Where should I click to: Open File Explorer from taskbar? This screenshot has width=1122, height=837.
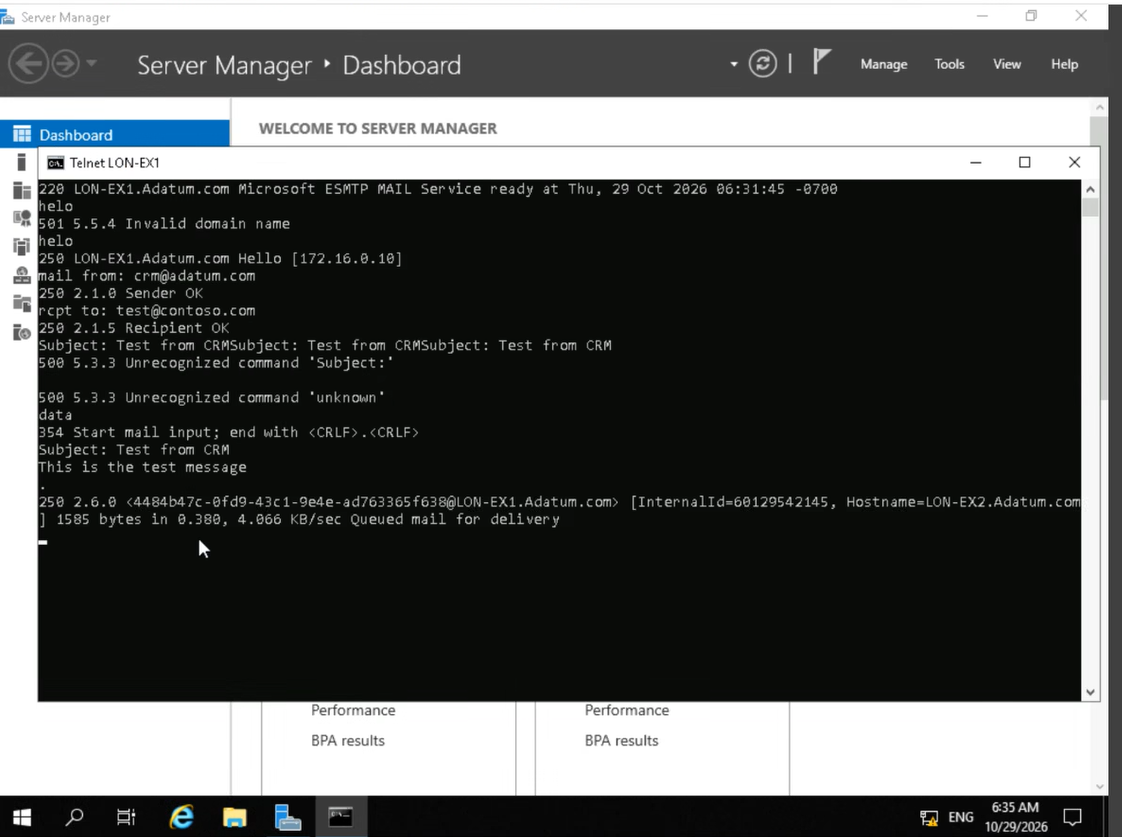point(235,816)
